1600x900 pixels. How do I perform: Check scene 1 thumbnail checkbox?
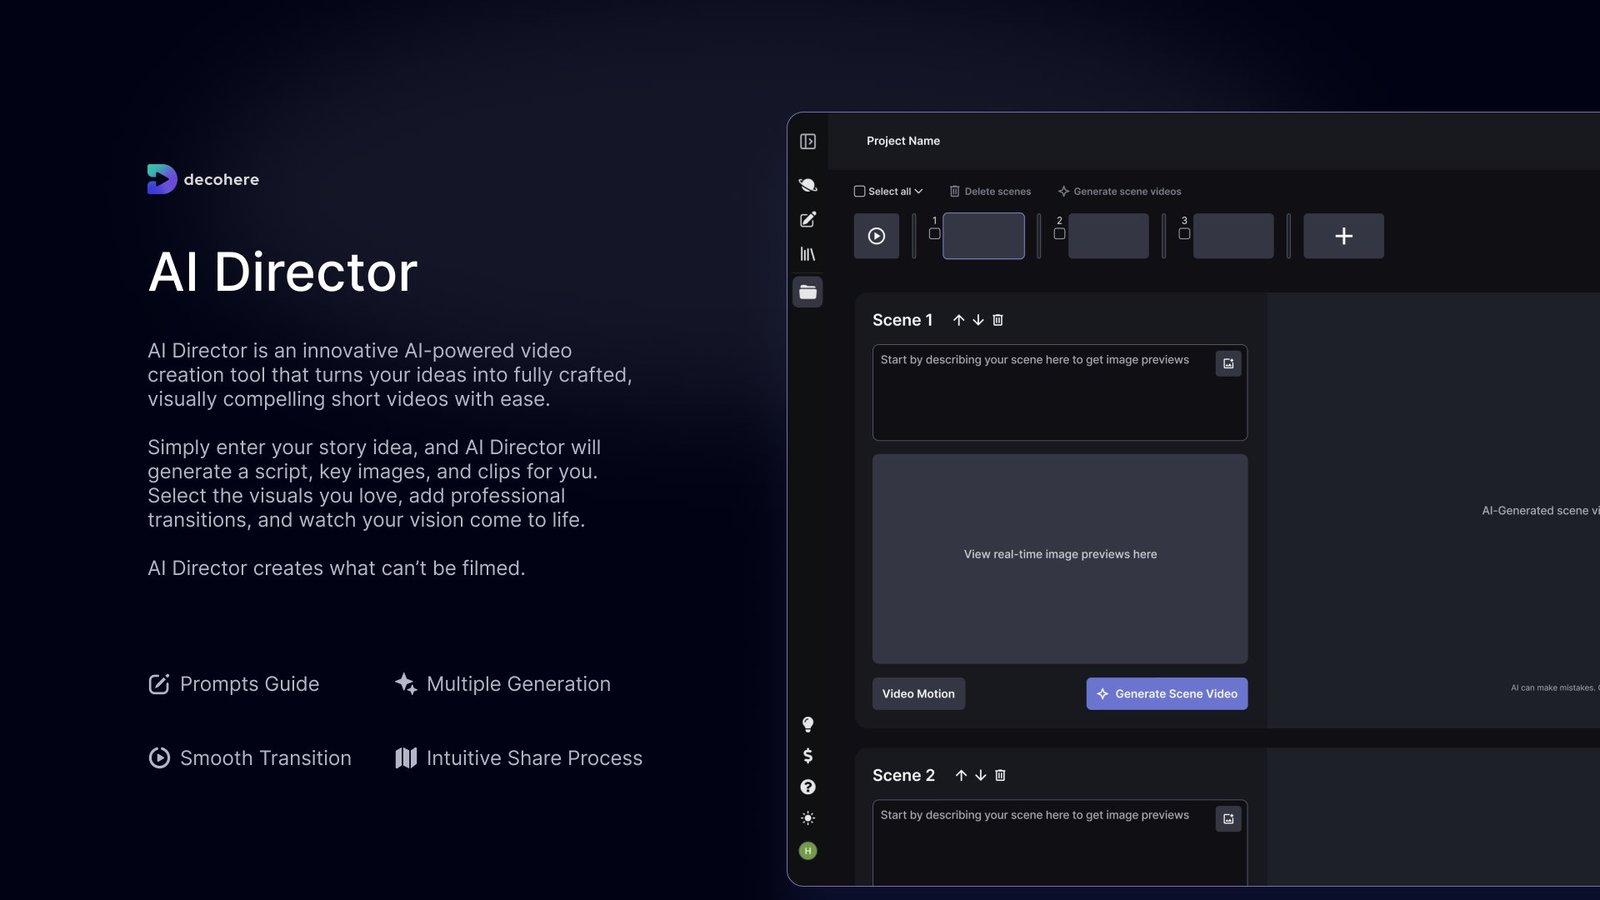click(x=935, y=233)
